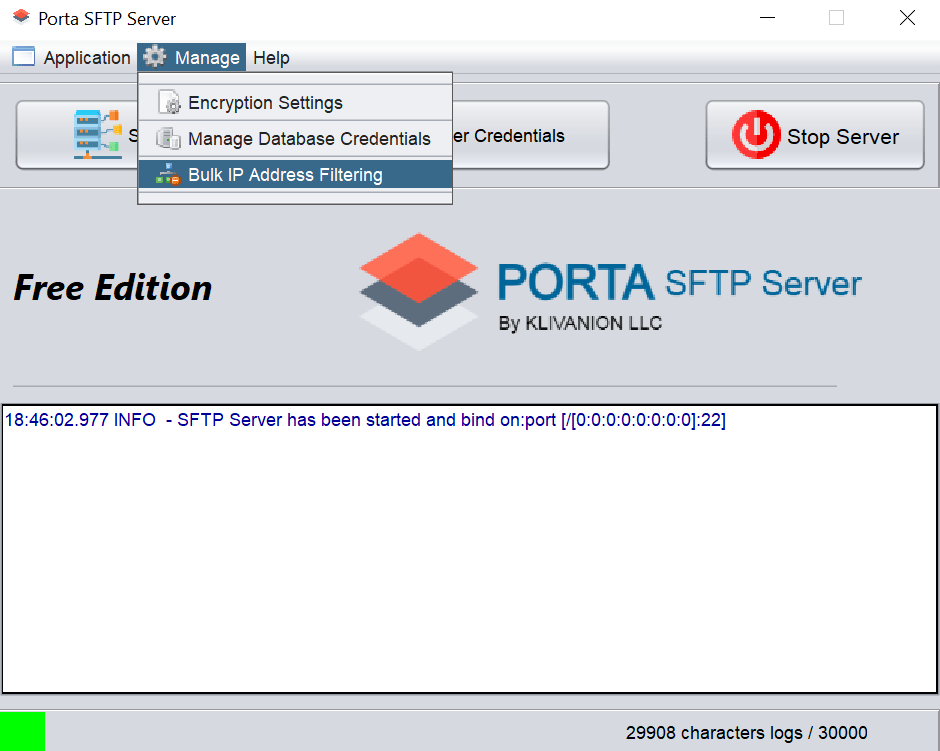Click the Free Edition label

click(113, 287)
